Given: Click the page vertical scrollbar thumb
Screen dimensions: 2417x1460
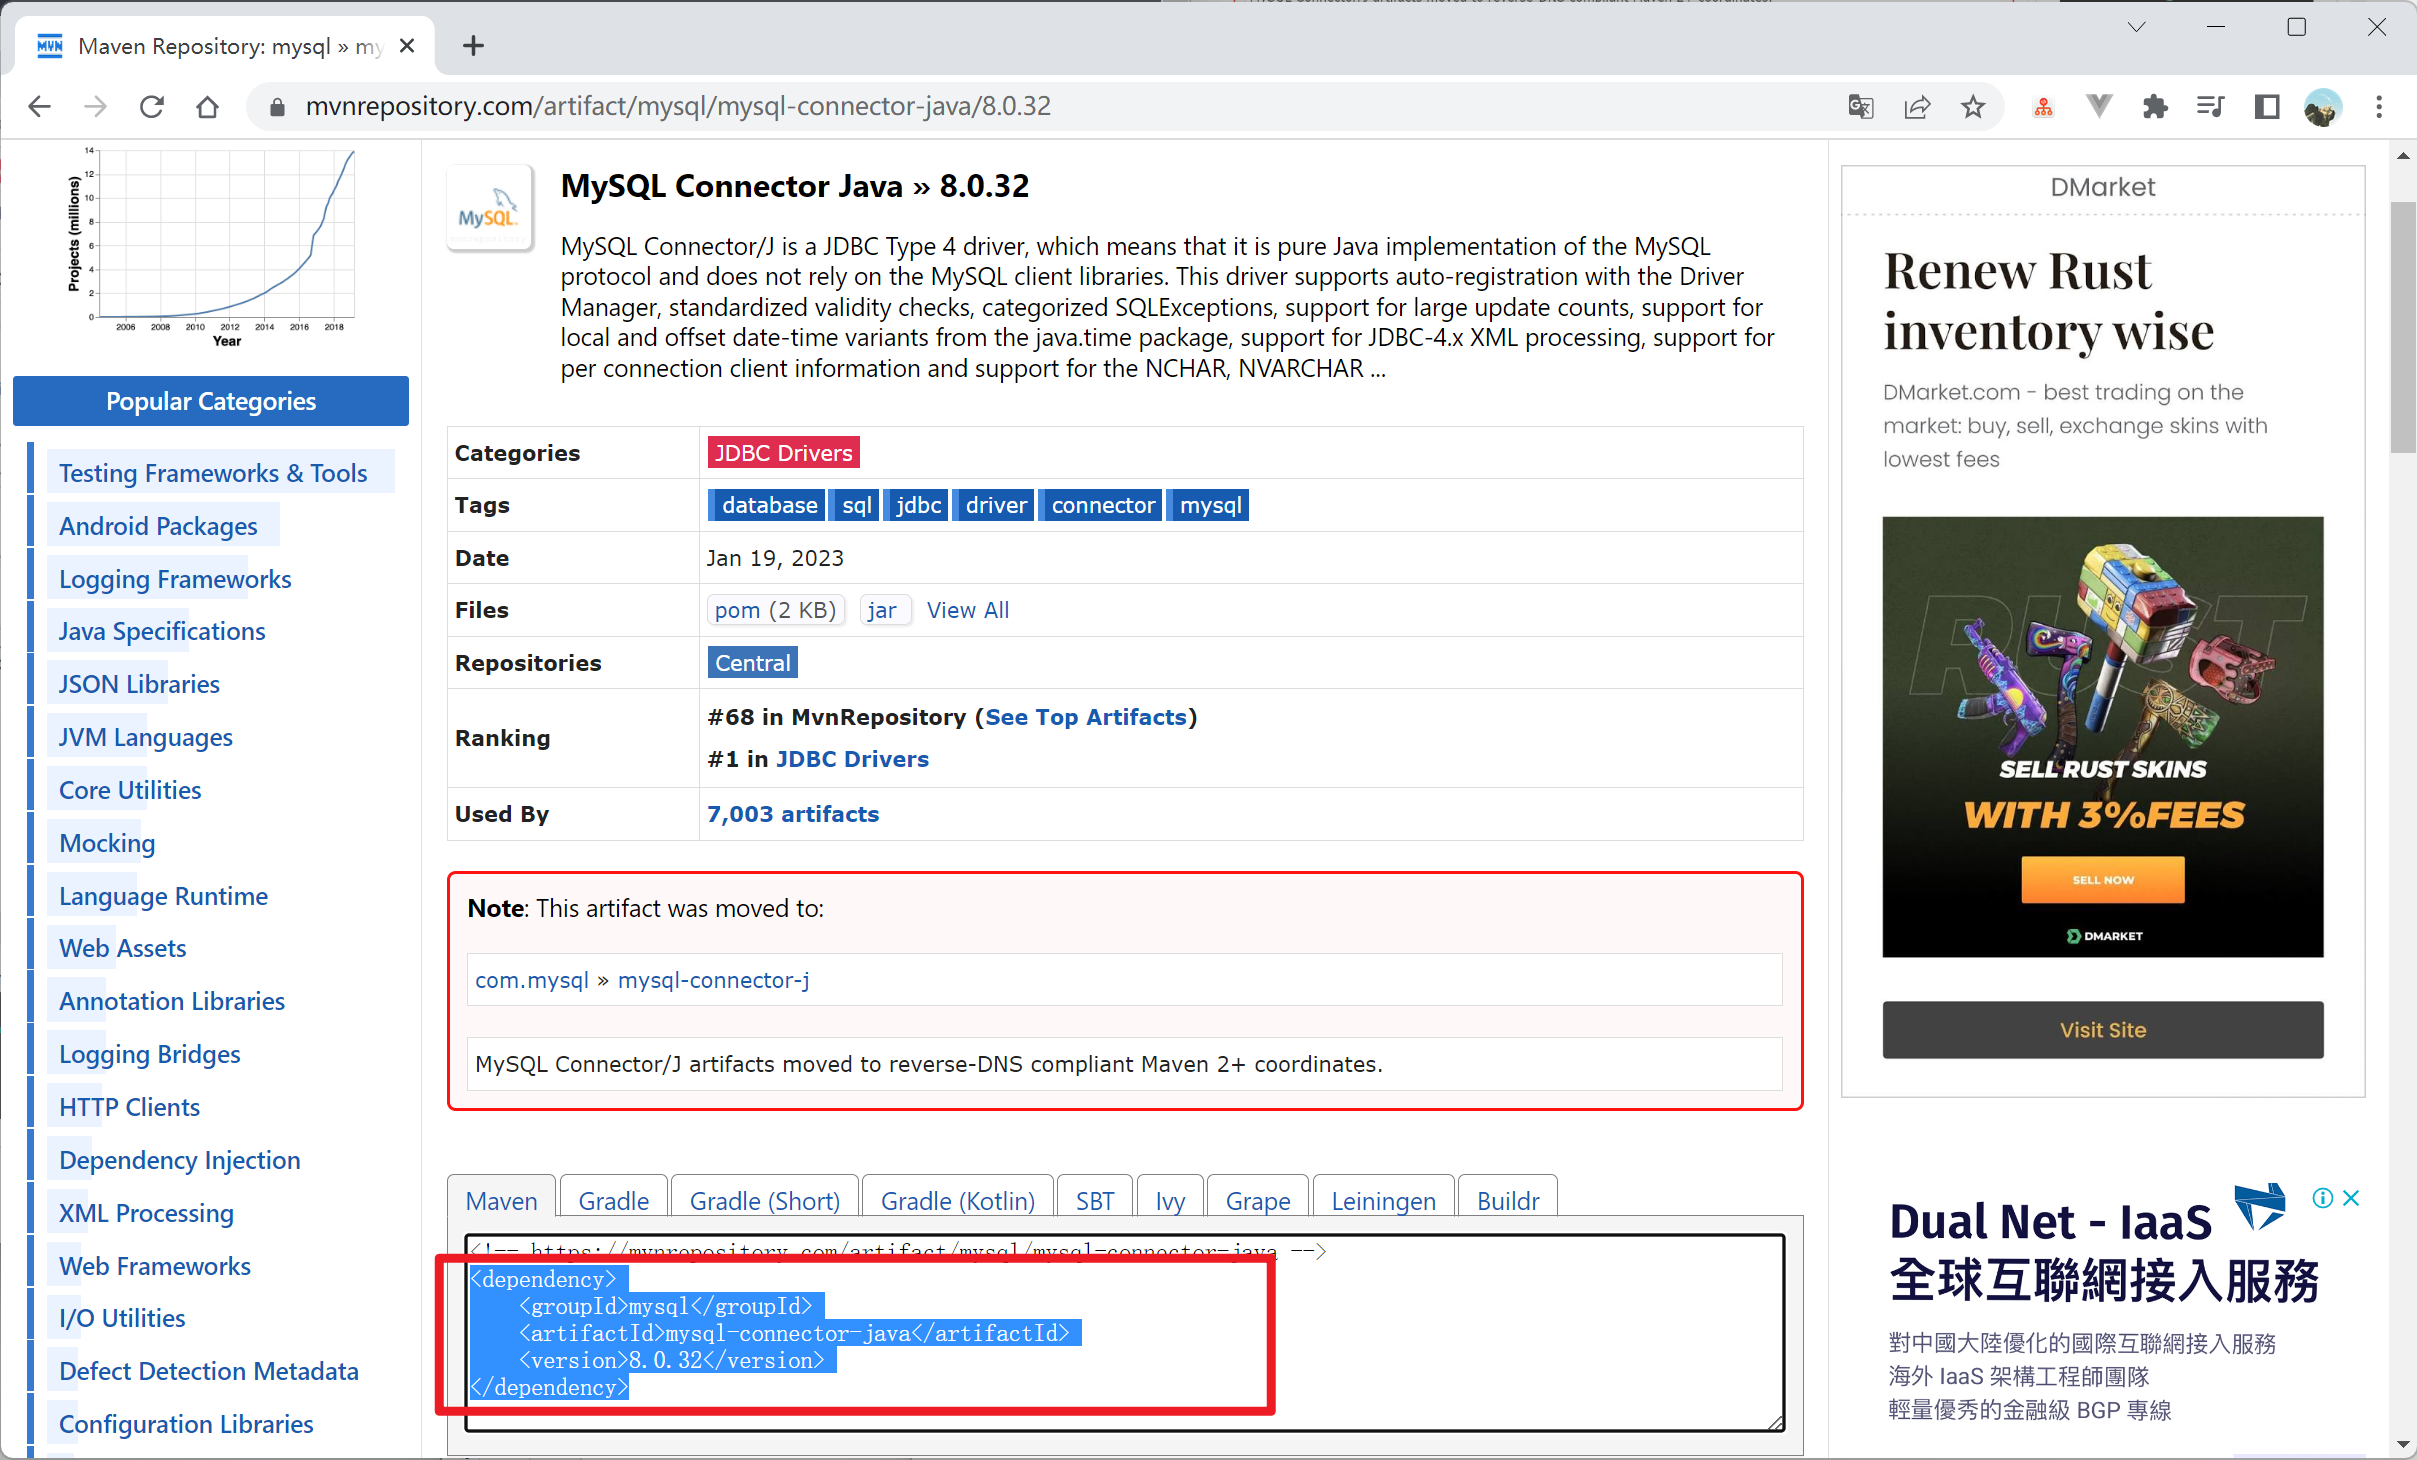Looking at the screenshot, I should point(2403,328).
